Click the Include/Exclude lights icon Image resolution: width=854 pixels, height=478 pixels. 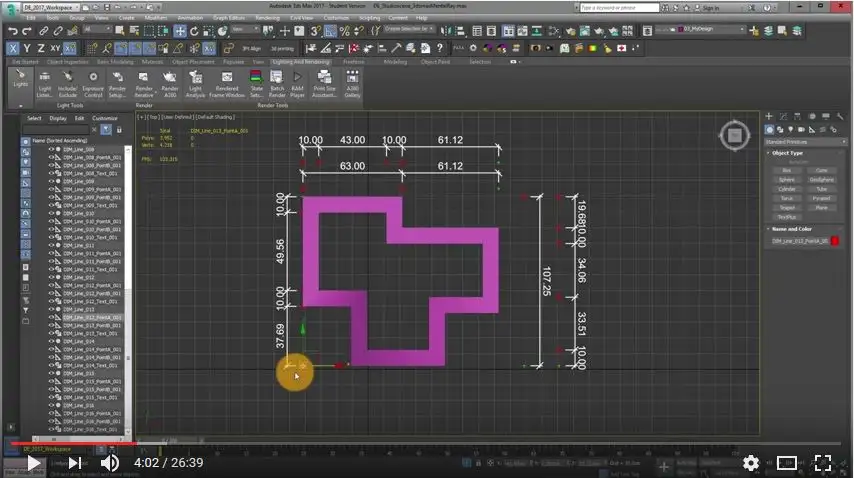pyautogui.click(x=68, y=84)
